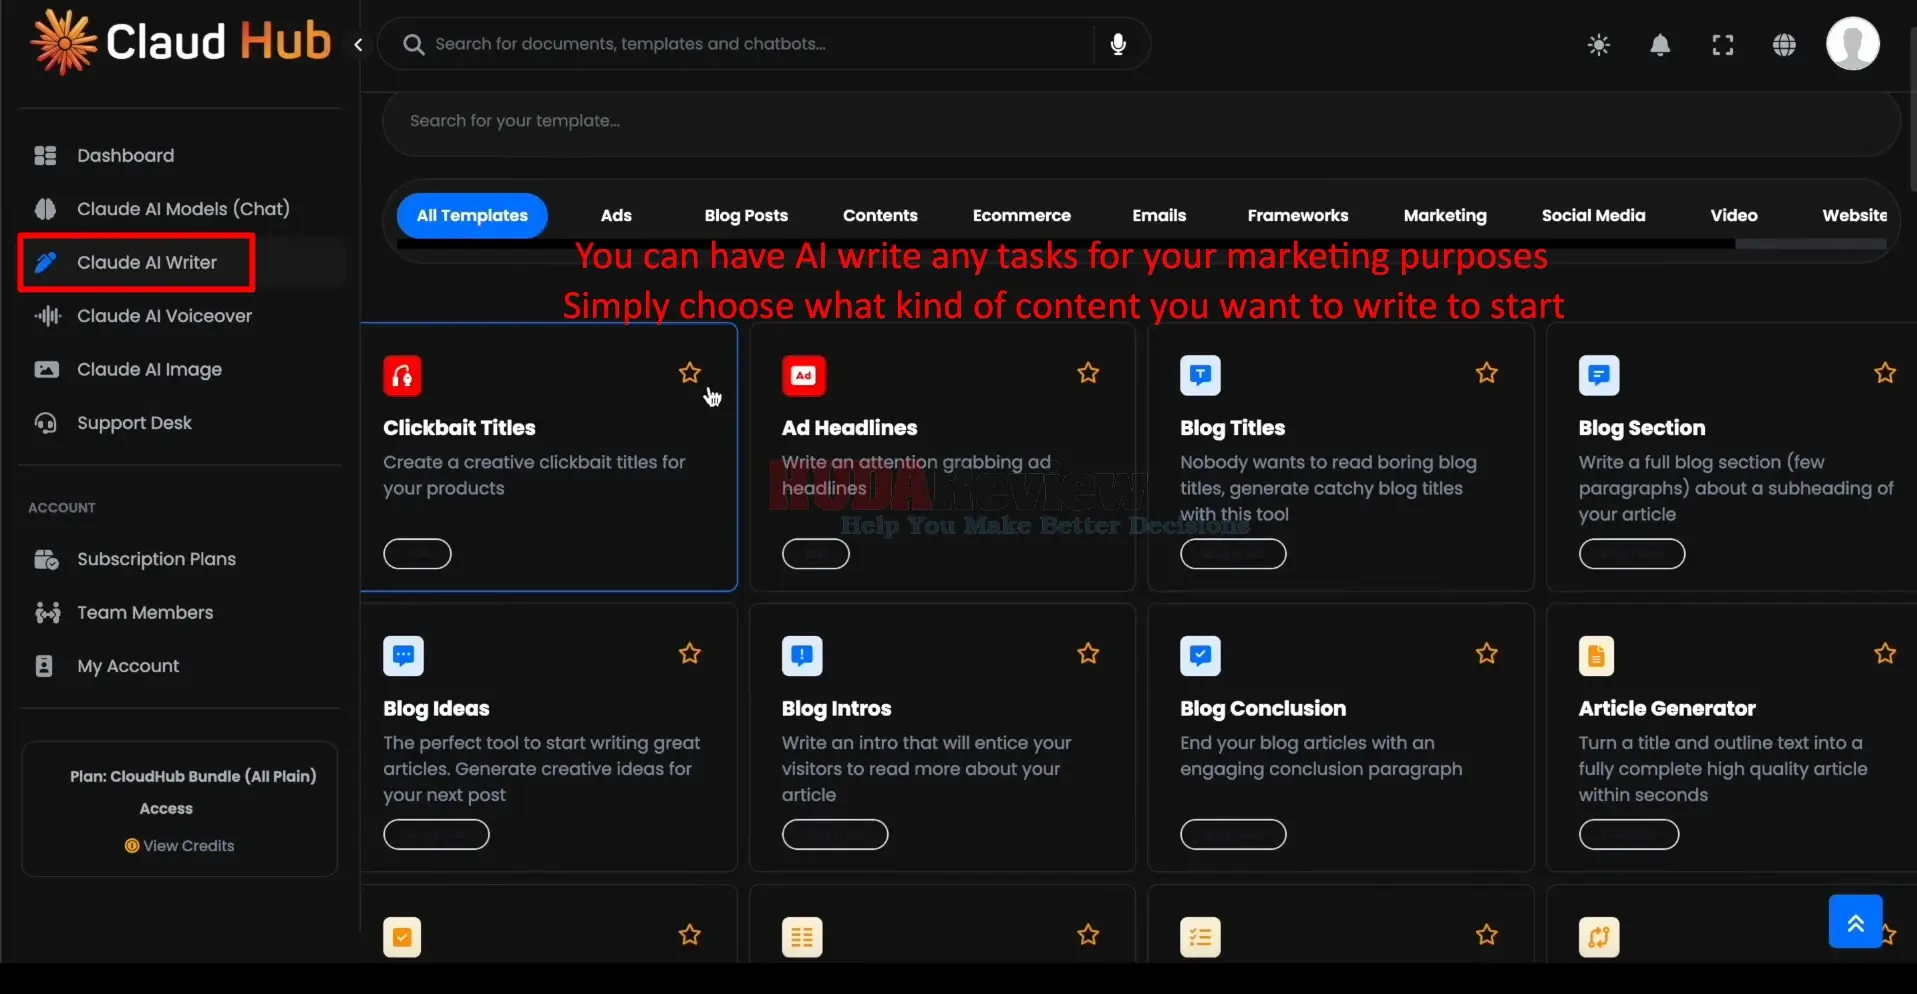Viewport: 1917px width, 994px height.
Task: Toggle light/dark theme sun icon
Action: [x=1599, y=45]
